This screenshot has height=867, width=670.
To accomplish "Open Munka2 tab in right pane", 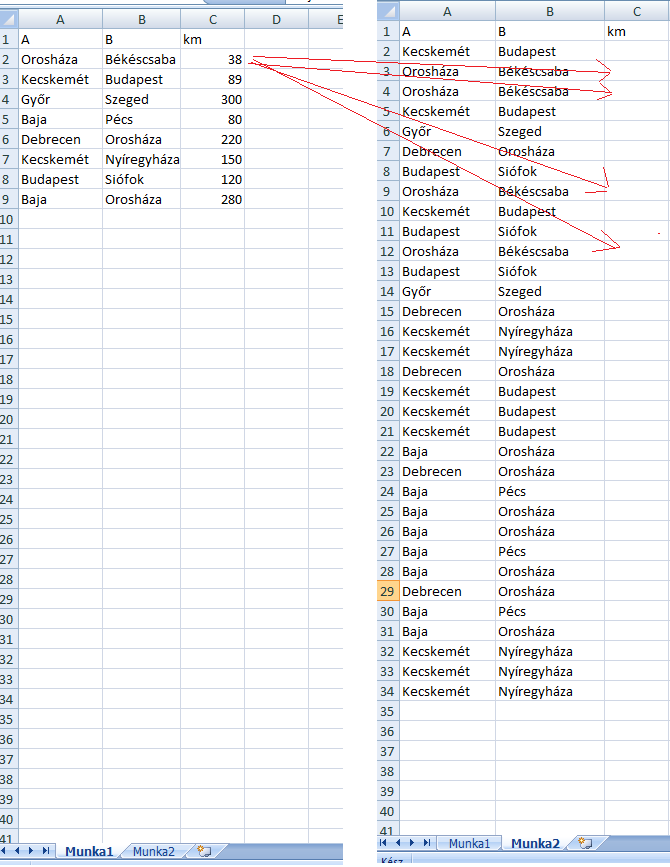I will click(x=535, y=843).
